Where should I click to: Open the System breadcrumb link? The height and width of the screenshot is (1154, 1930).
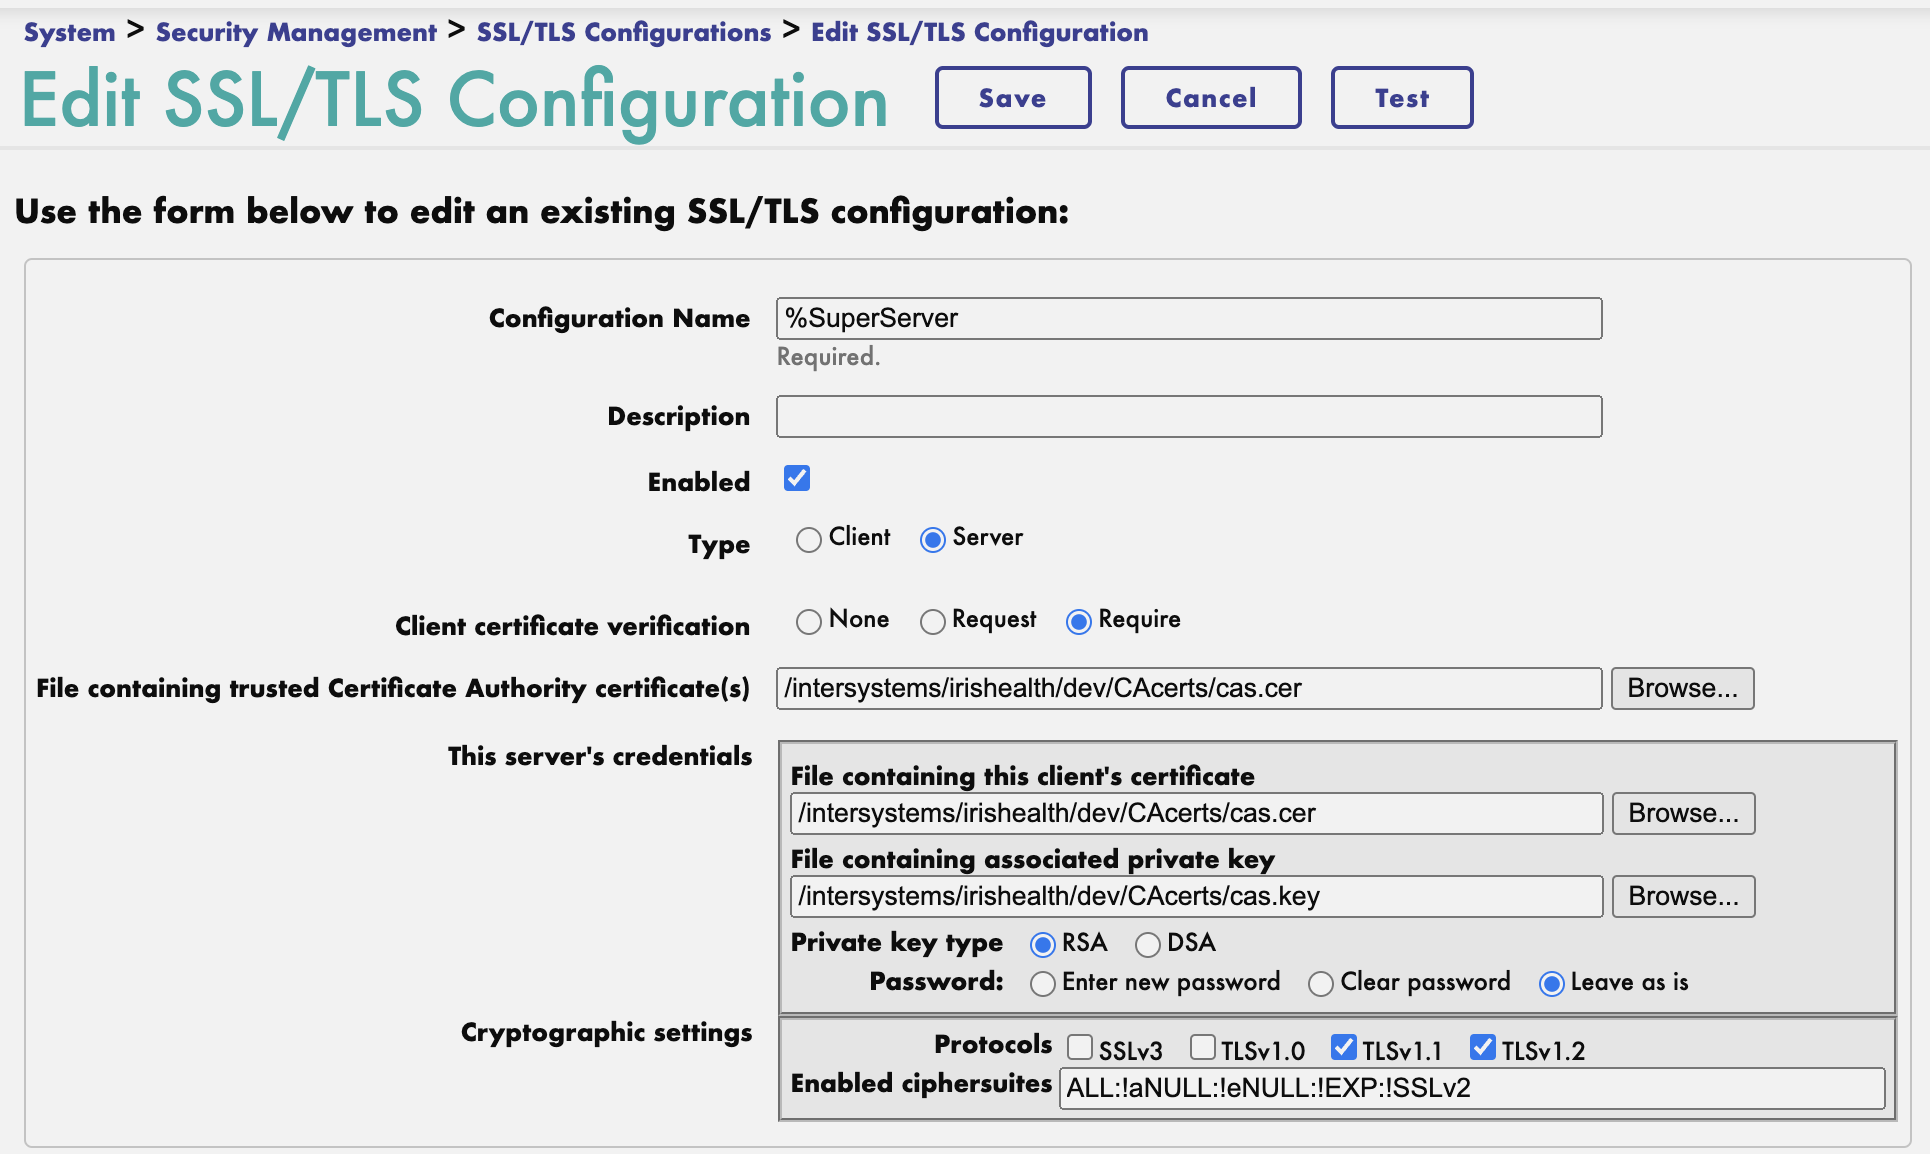pos(69,32)
